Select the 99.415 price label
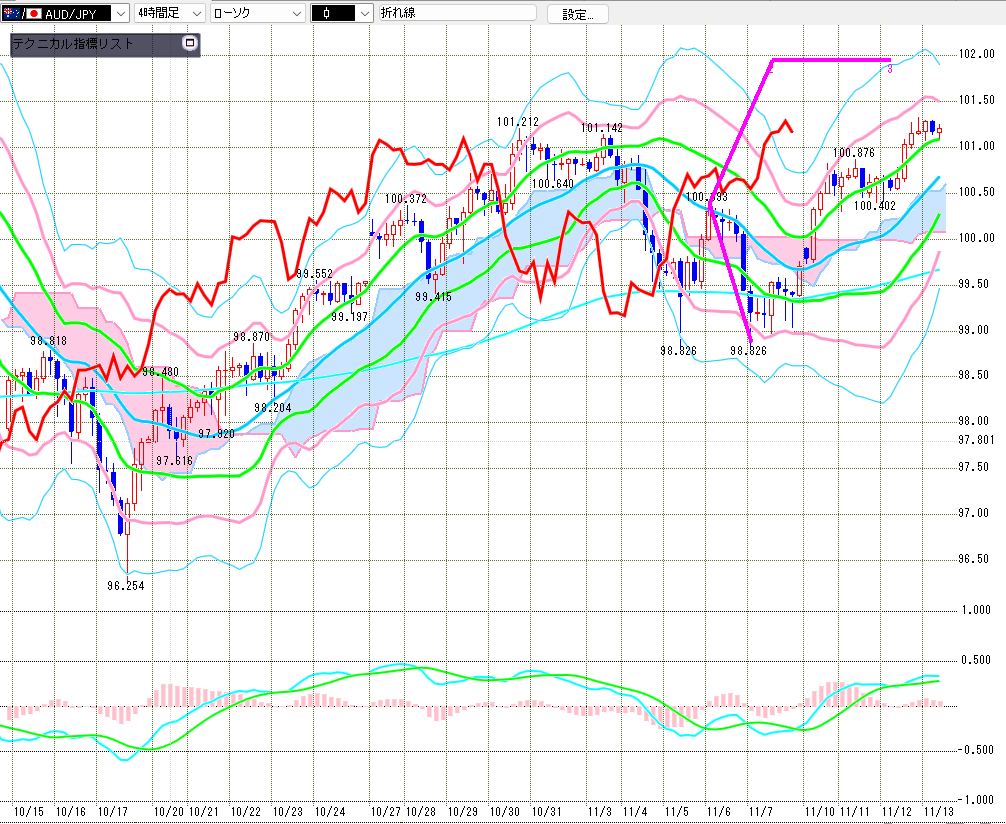Viewport: 1006px width, 824px height. 433,297
